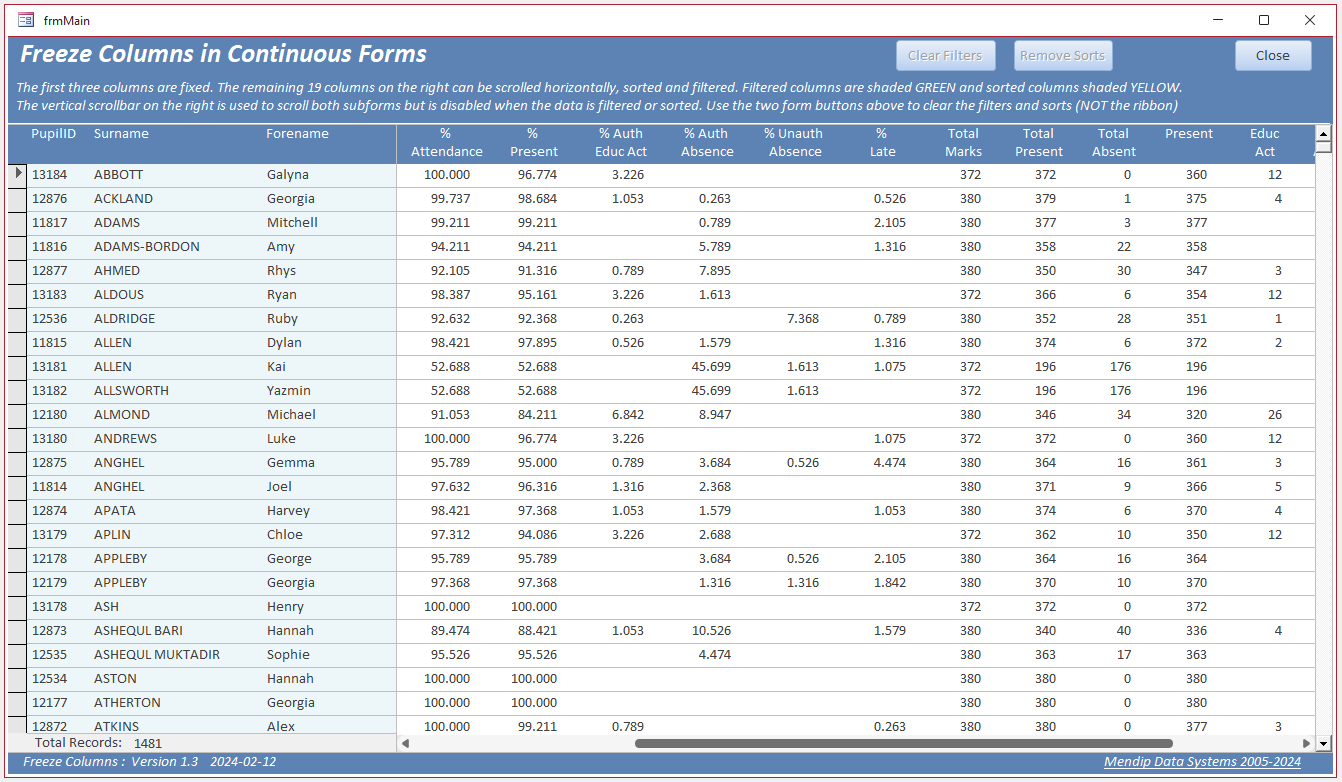
Task: Click the % Auth Absence value 10.526
Action: pyautogui.click(x=711, y=631)
